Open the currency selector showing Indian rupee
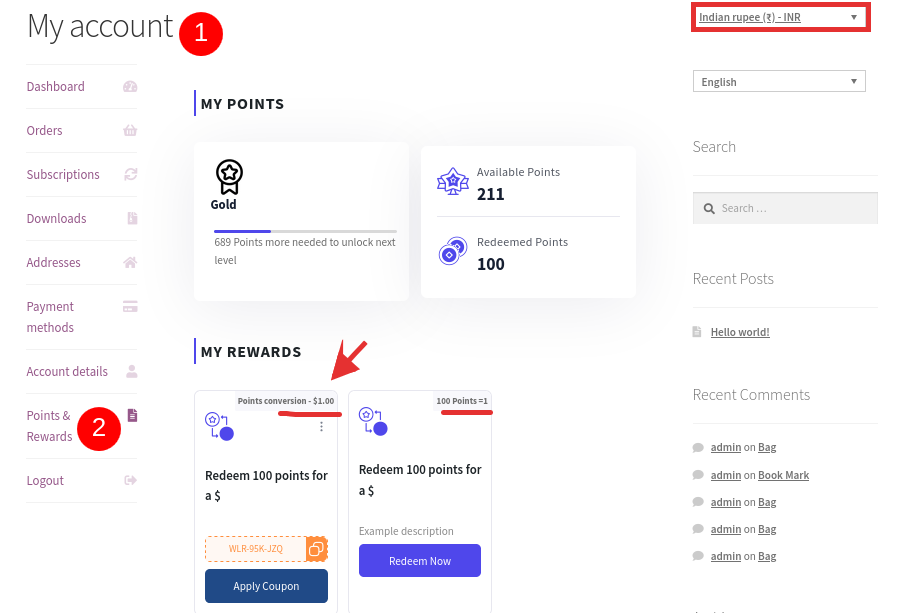 780,16
